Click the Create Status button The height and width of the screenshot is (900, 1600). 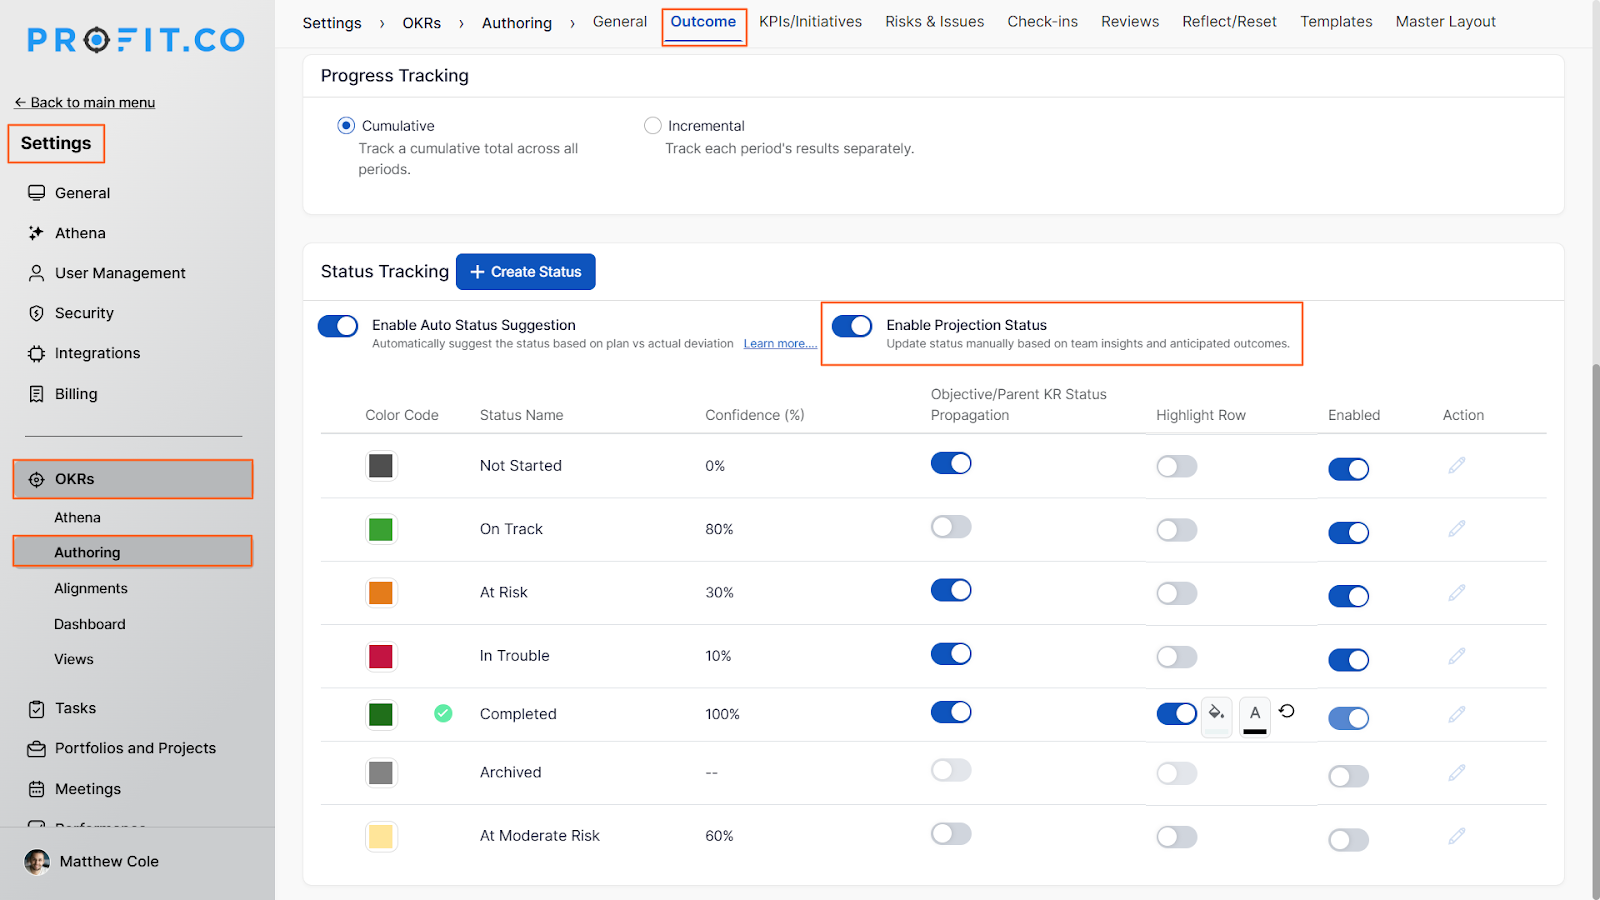click(526, 272)
